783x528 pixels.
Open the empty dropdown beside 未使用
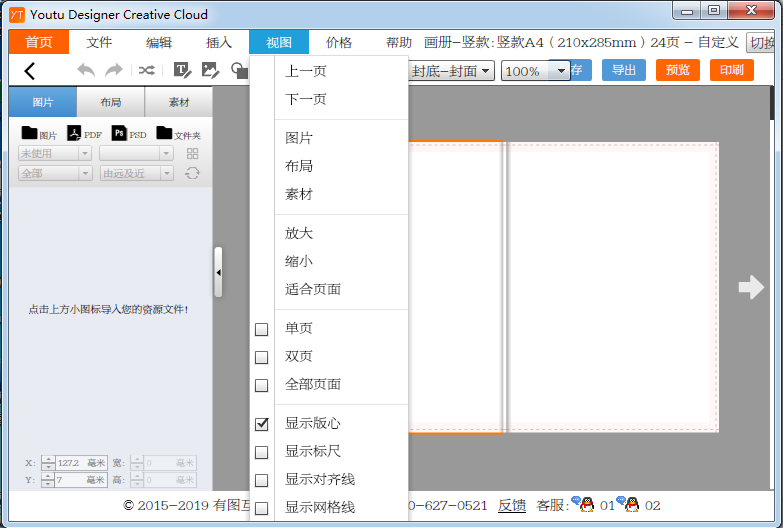pyautogui.click(x=136, y=153)
